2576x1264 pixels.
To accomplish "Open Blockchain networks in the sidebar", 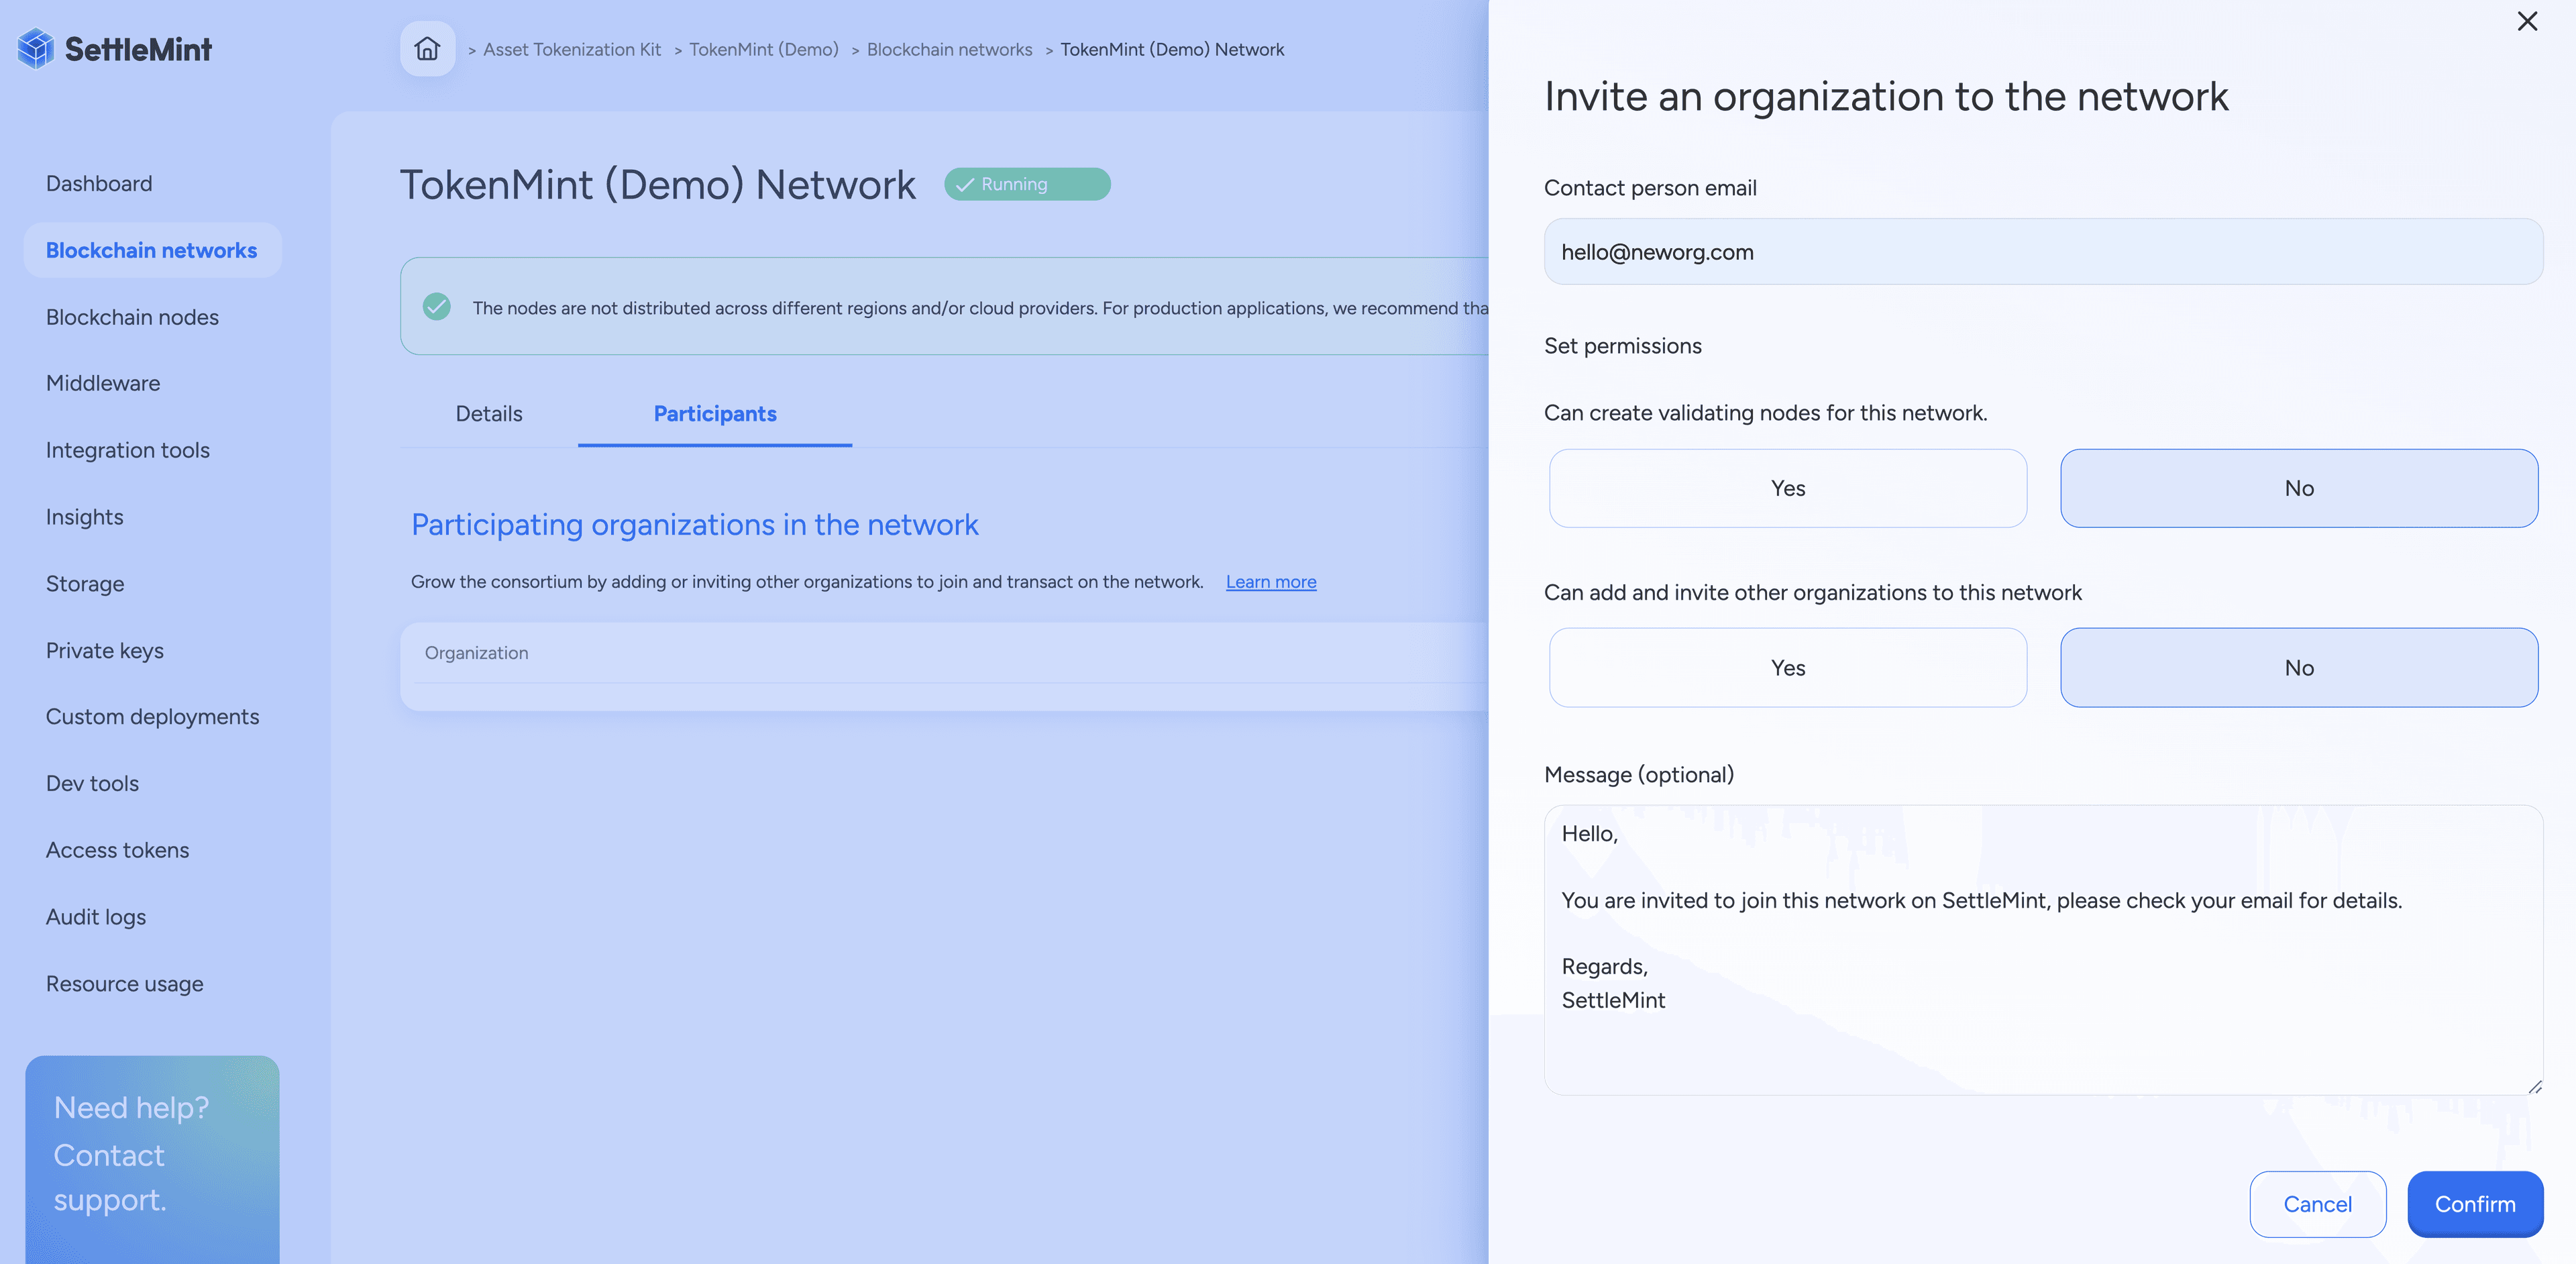I will [152, 250].
